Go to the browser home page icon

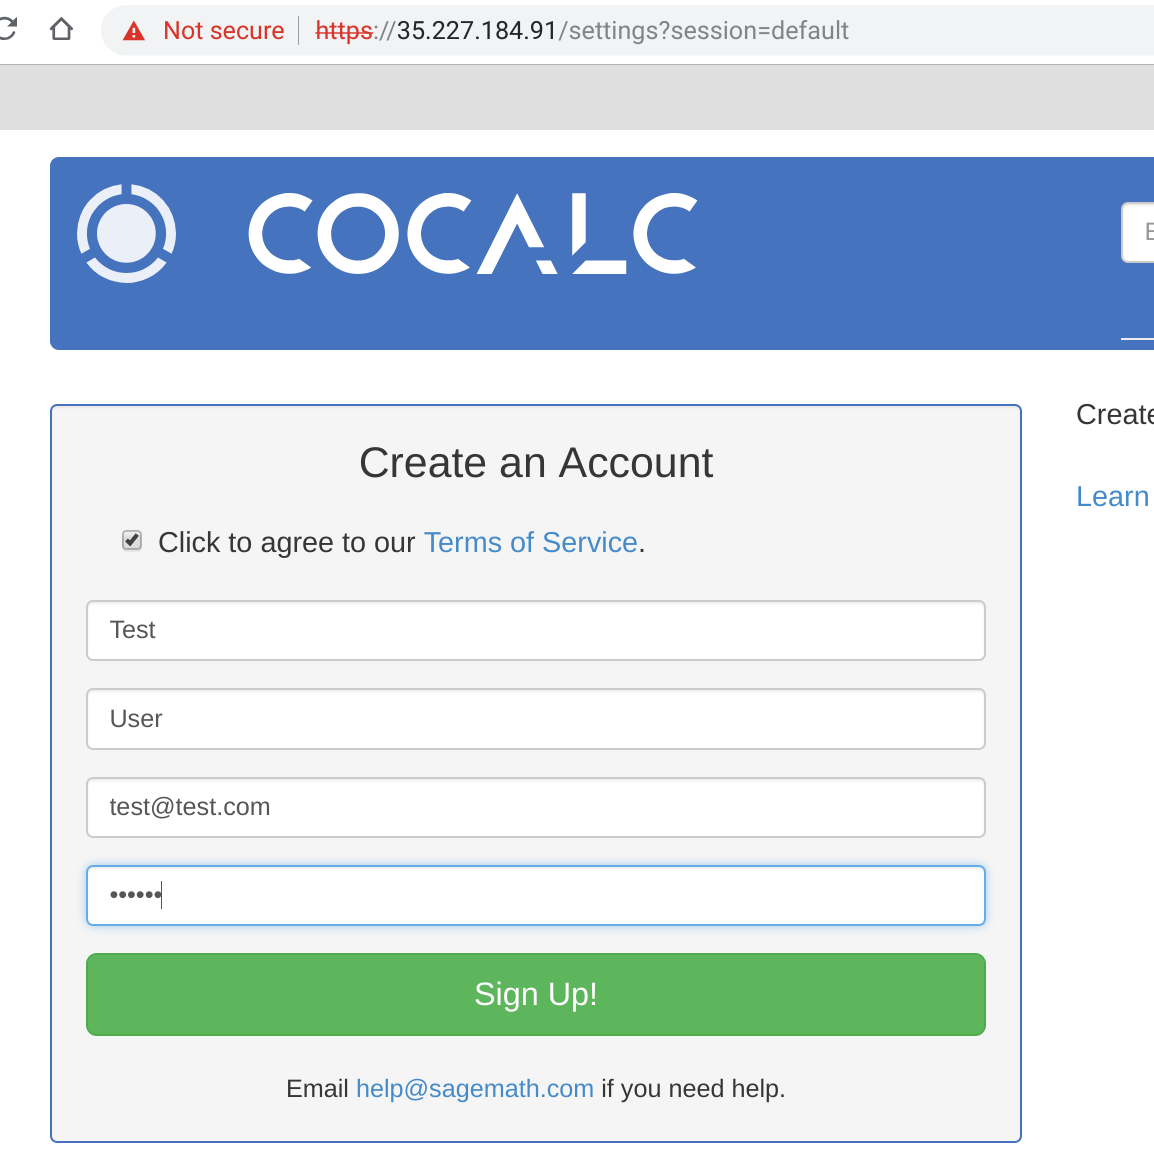(61, 30)
